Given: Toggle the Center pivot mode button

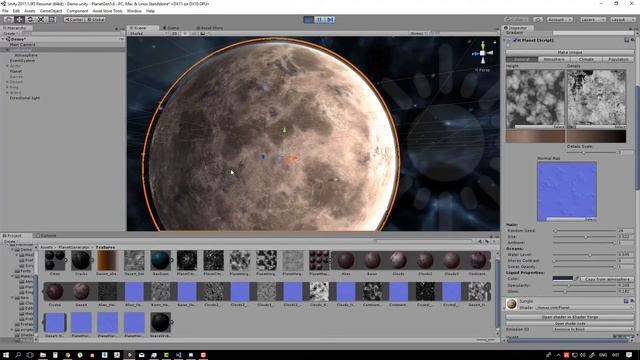Looking at the screenshot, I should (x=74, y=19).
